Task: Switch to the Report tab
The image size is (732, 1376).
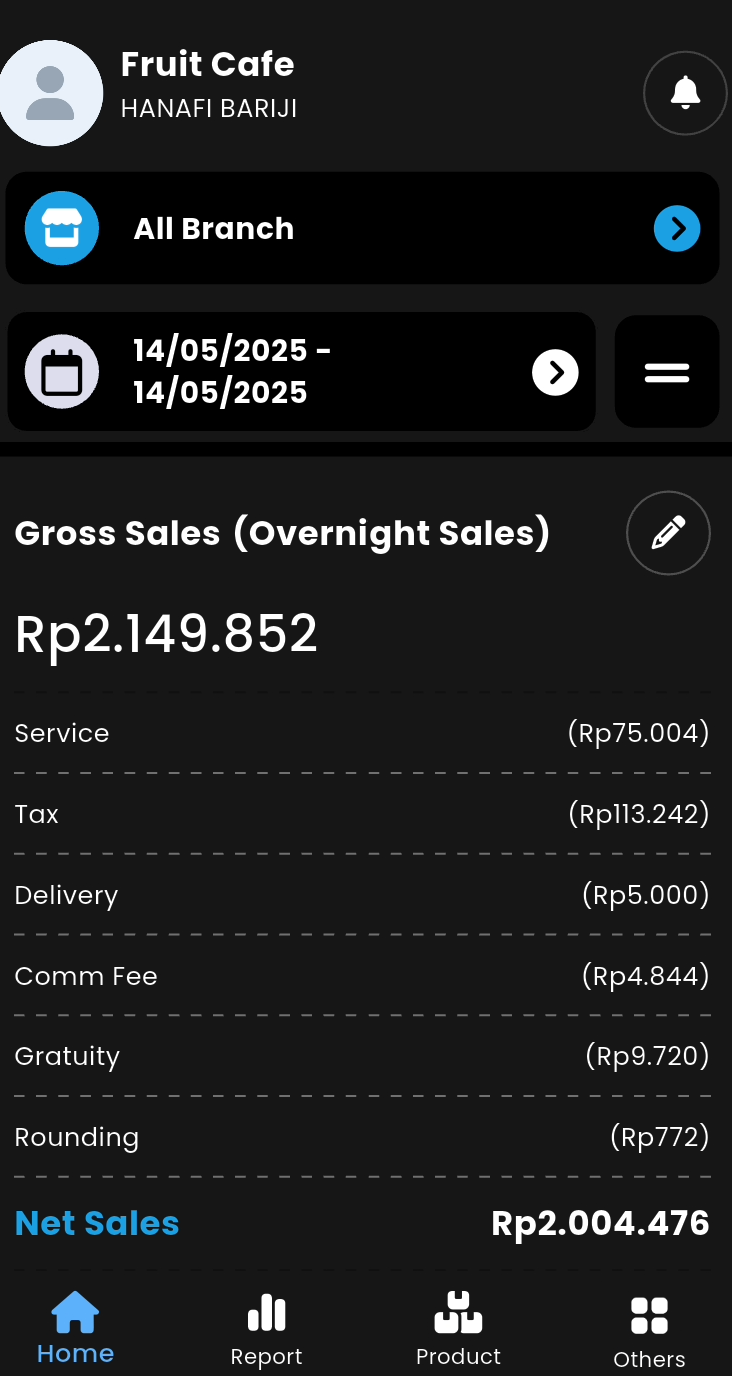Action: [x=266, y=1328]
